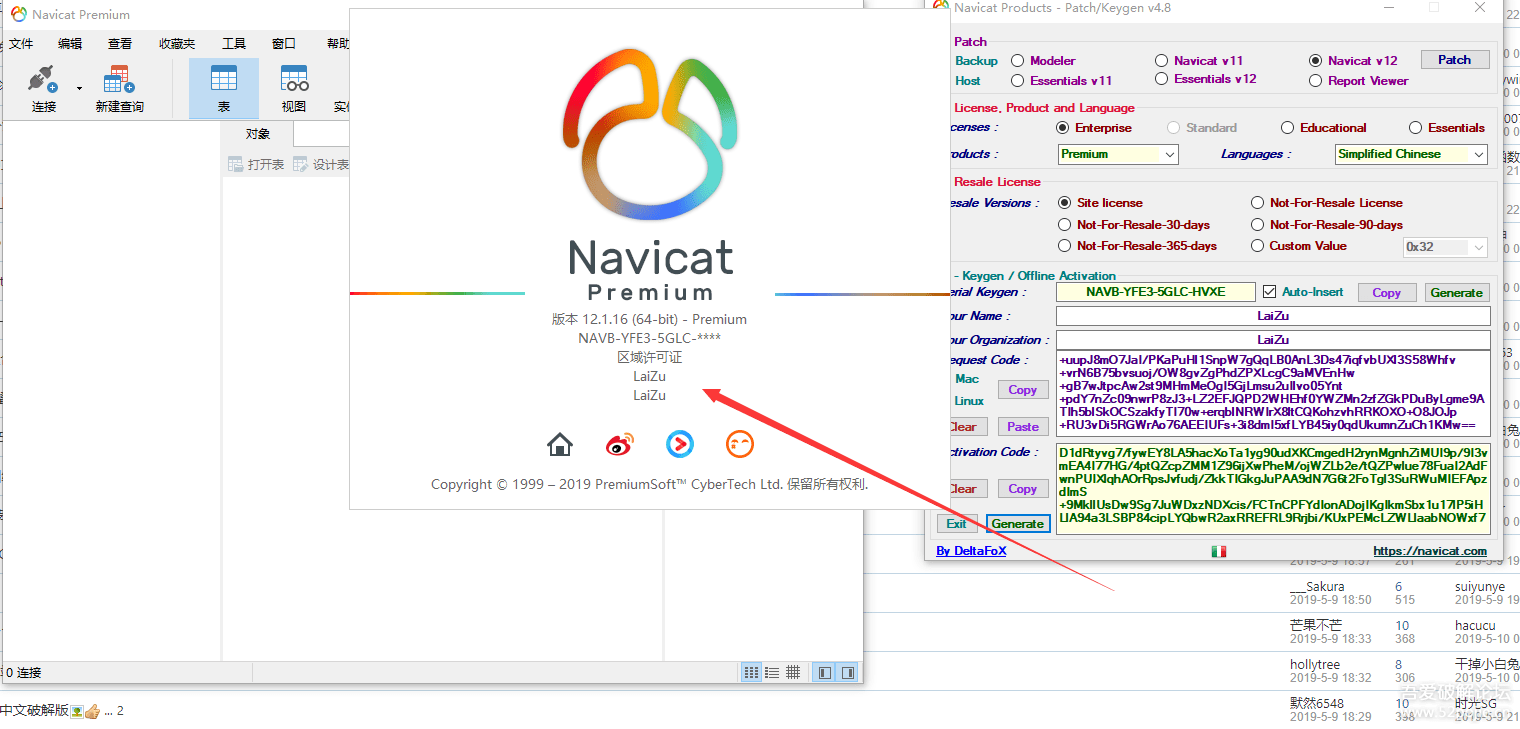Select the Essentials v12 radio button
This screenshot has width=1520, height=729.
(1162, 79)
